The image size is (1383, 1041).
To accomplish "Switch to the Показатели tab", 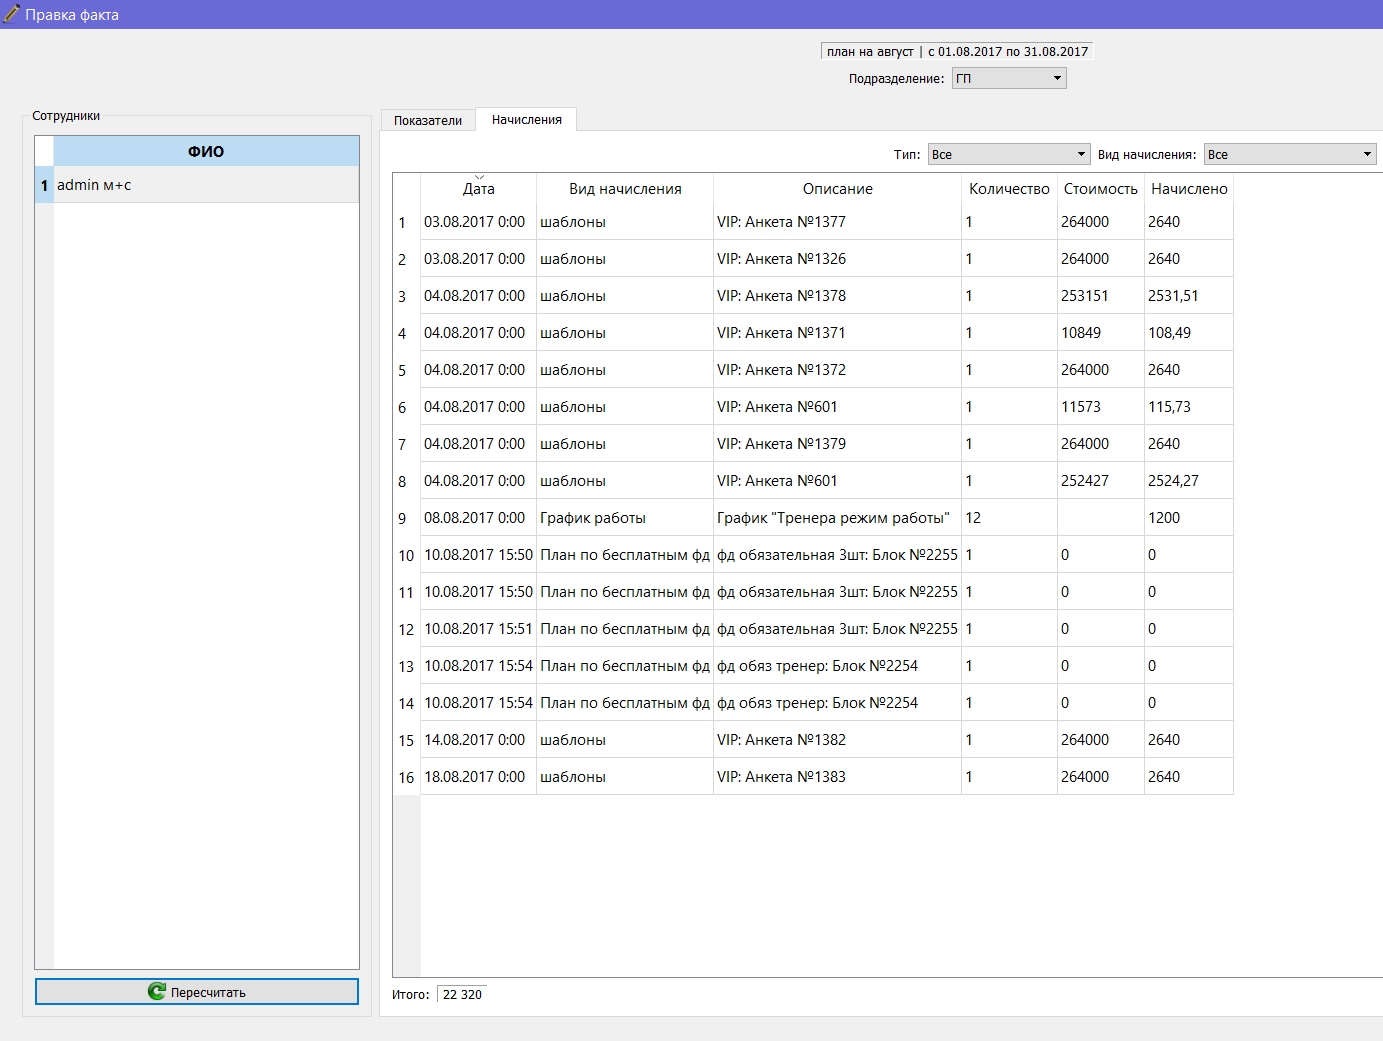I will tap(428, 120).
